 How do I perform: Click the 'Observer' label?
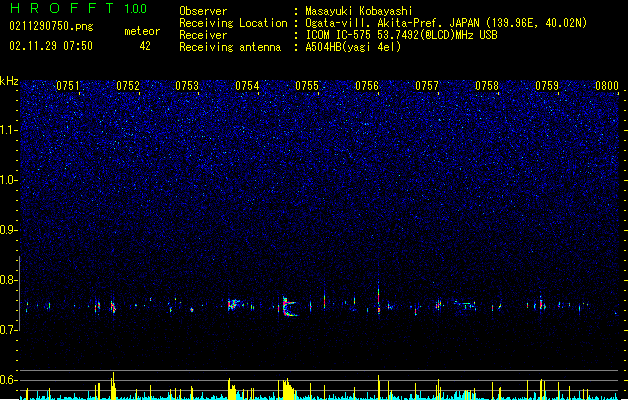pyautogui.click(x=203, y=11)
